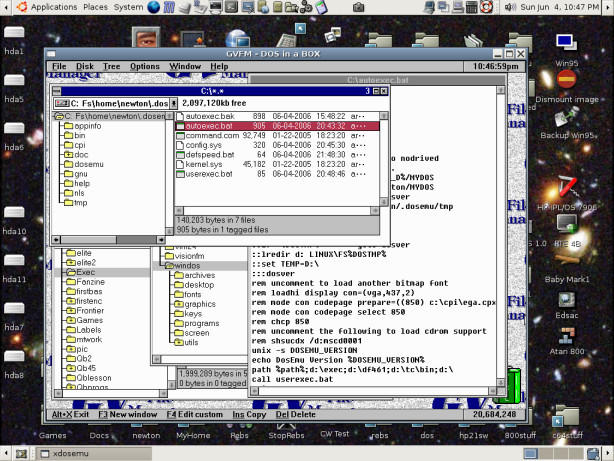Select the cpi folder in tree

(75, 145)
